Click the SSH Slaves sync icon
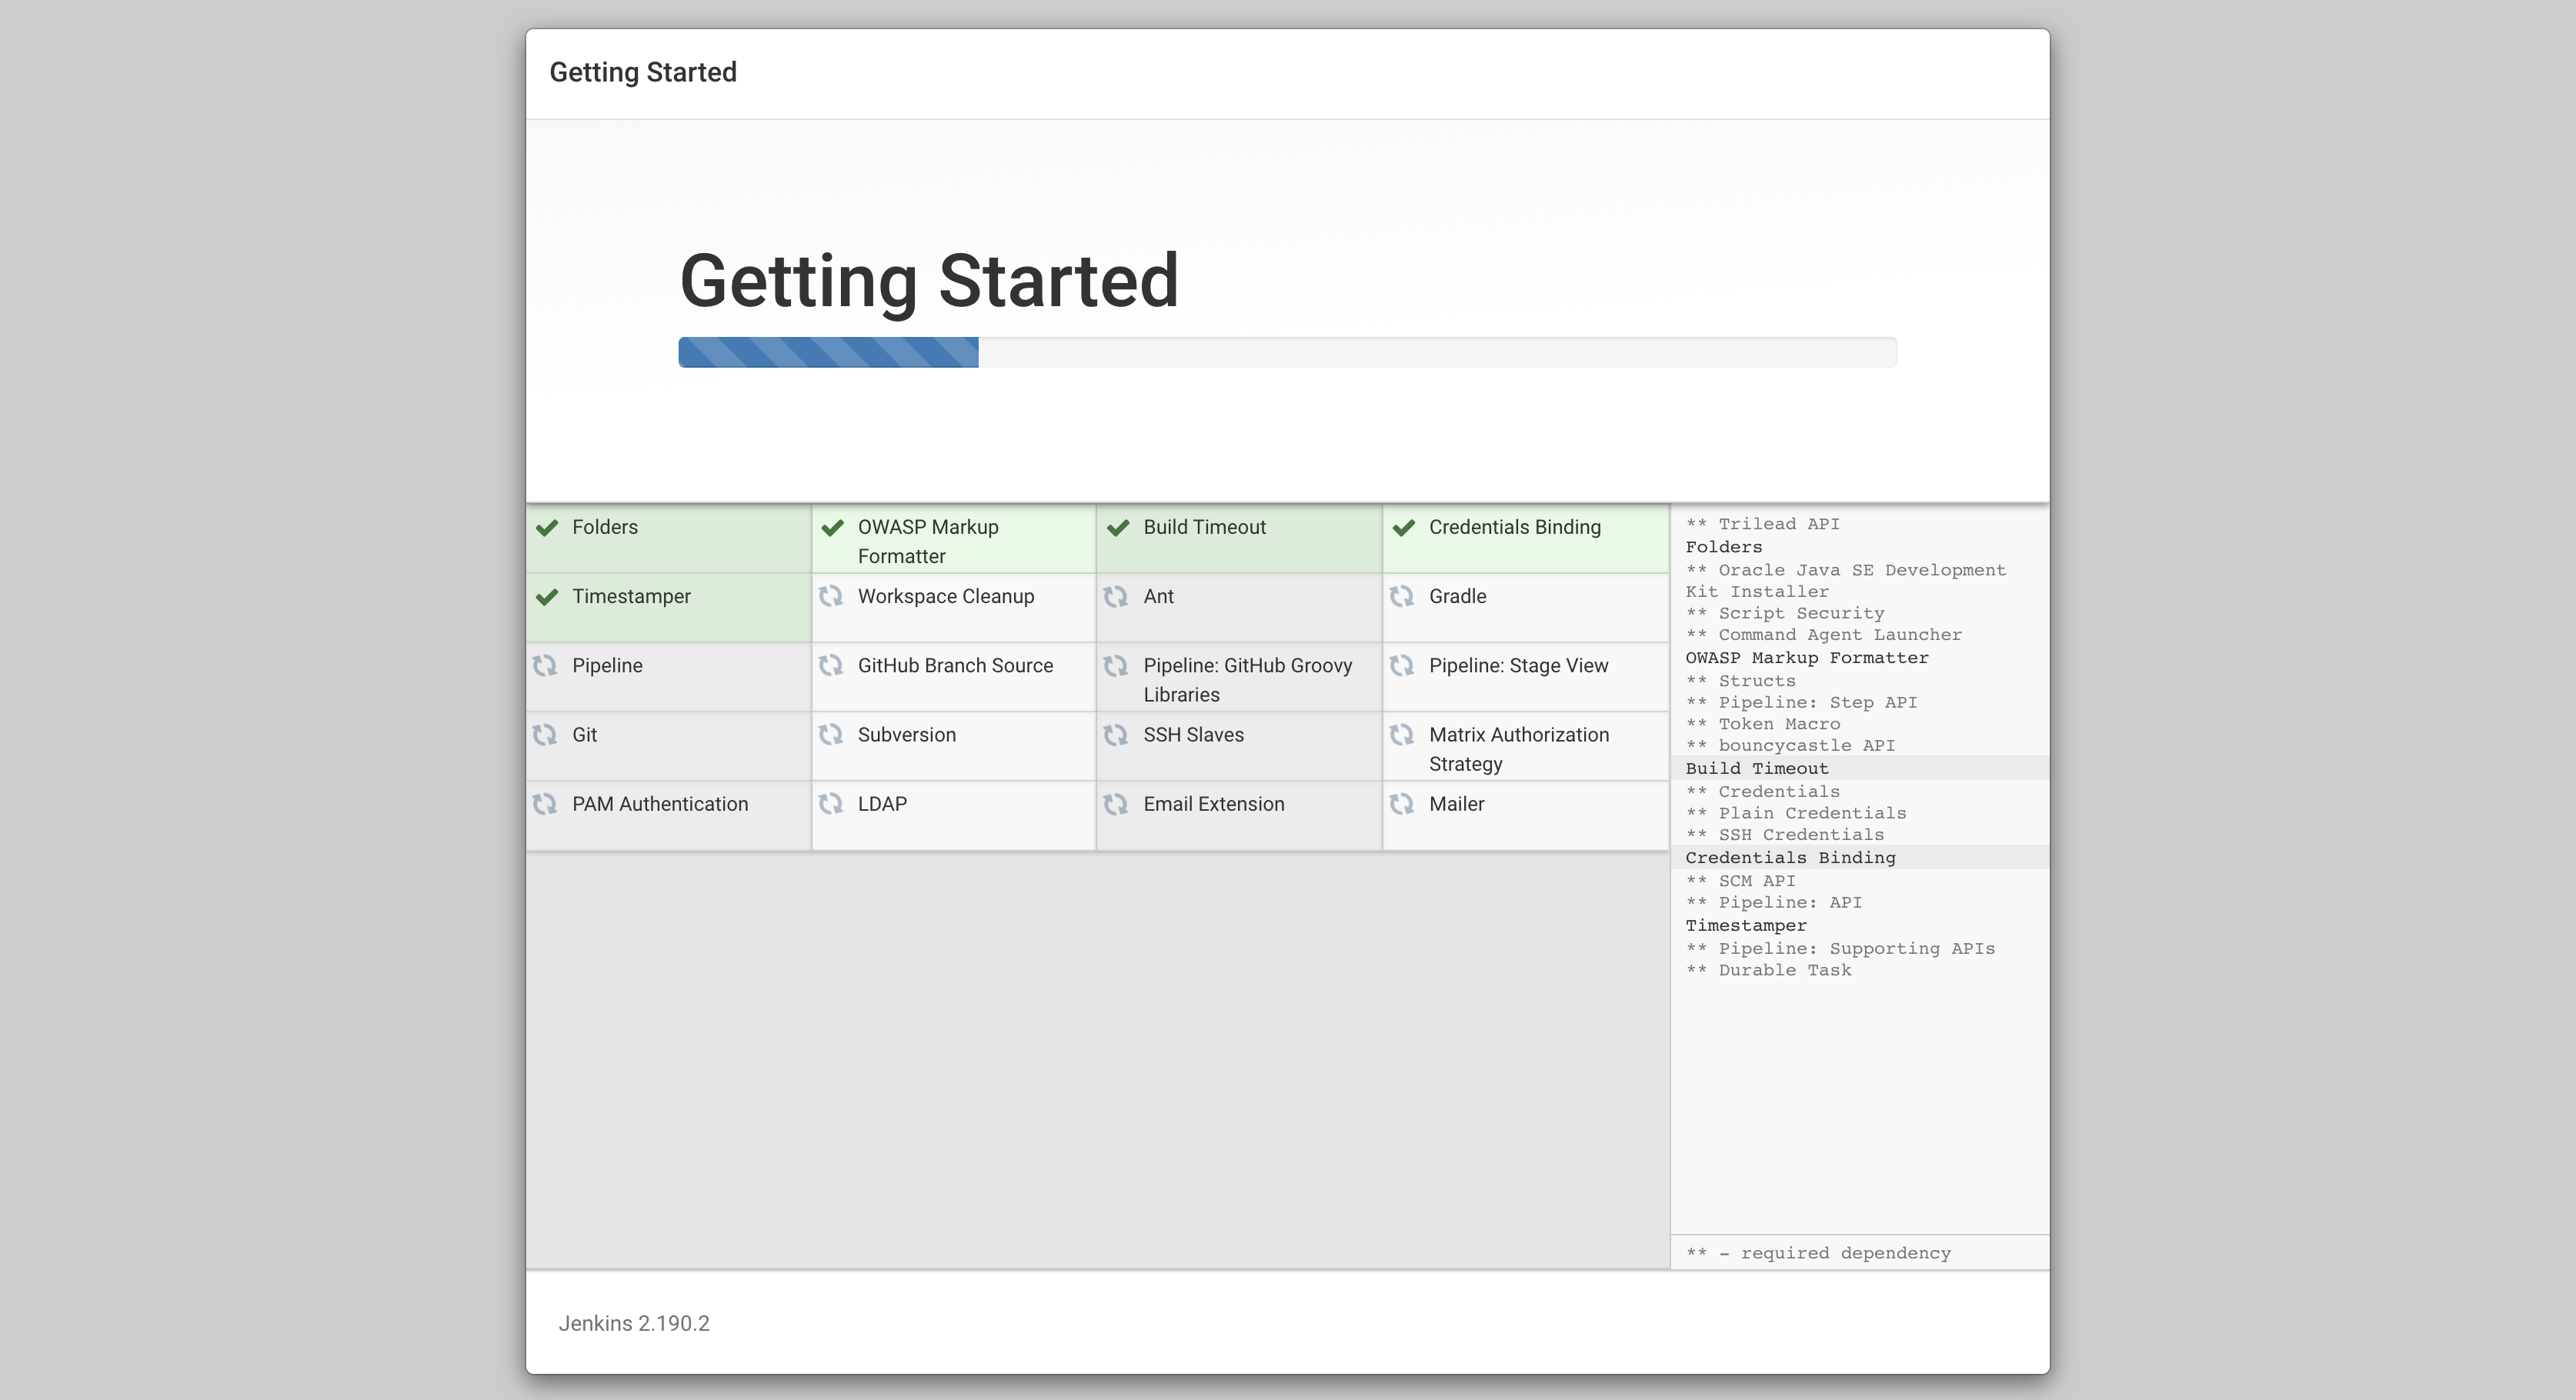 [1119, 736]
